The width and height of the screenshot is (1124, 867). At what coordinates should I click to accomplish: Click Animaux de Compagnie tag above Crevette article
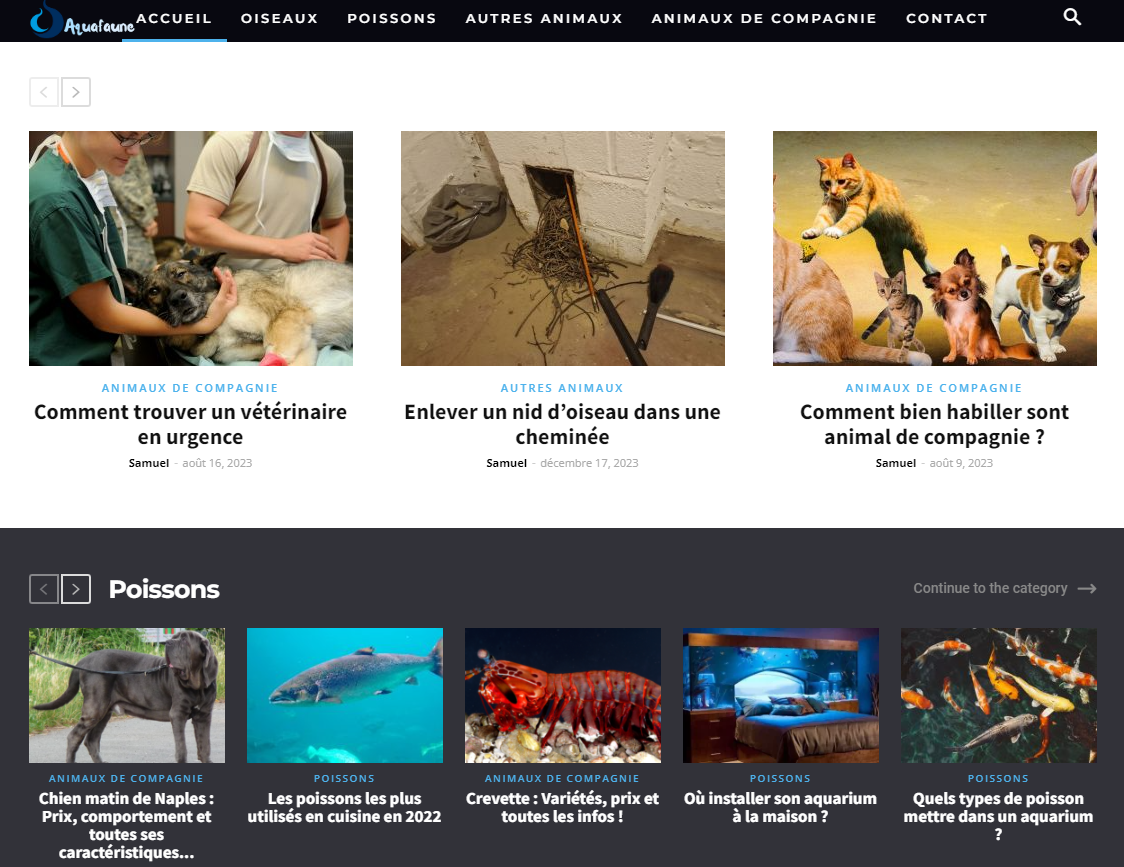click(x=562, y=778)
